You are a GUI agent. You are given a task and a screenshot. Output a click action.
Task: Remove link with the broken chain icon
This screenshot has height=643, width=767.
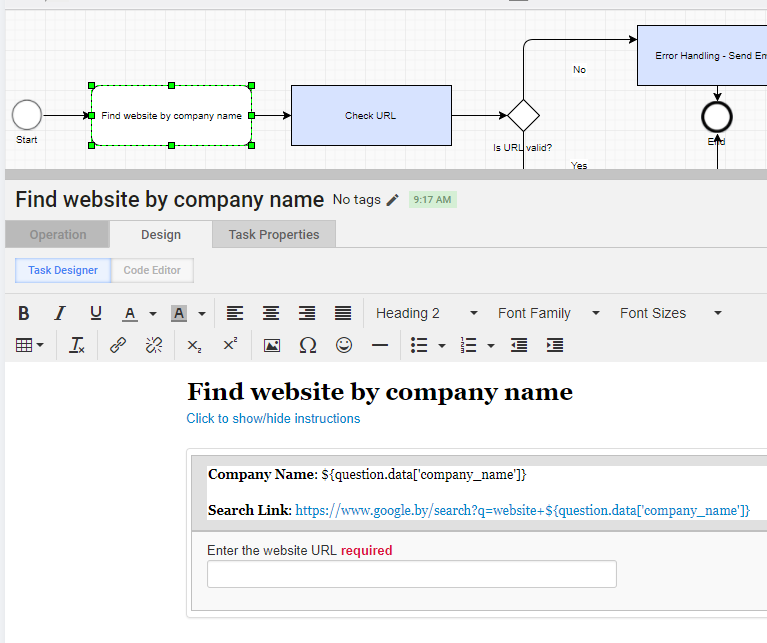(154, 345)
